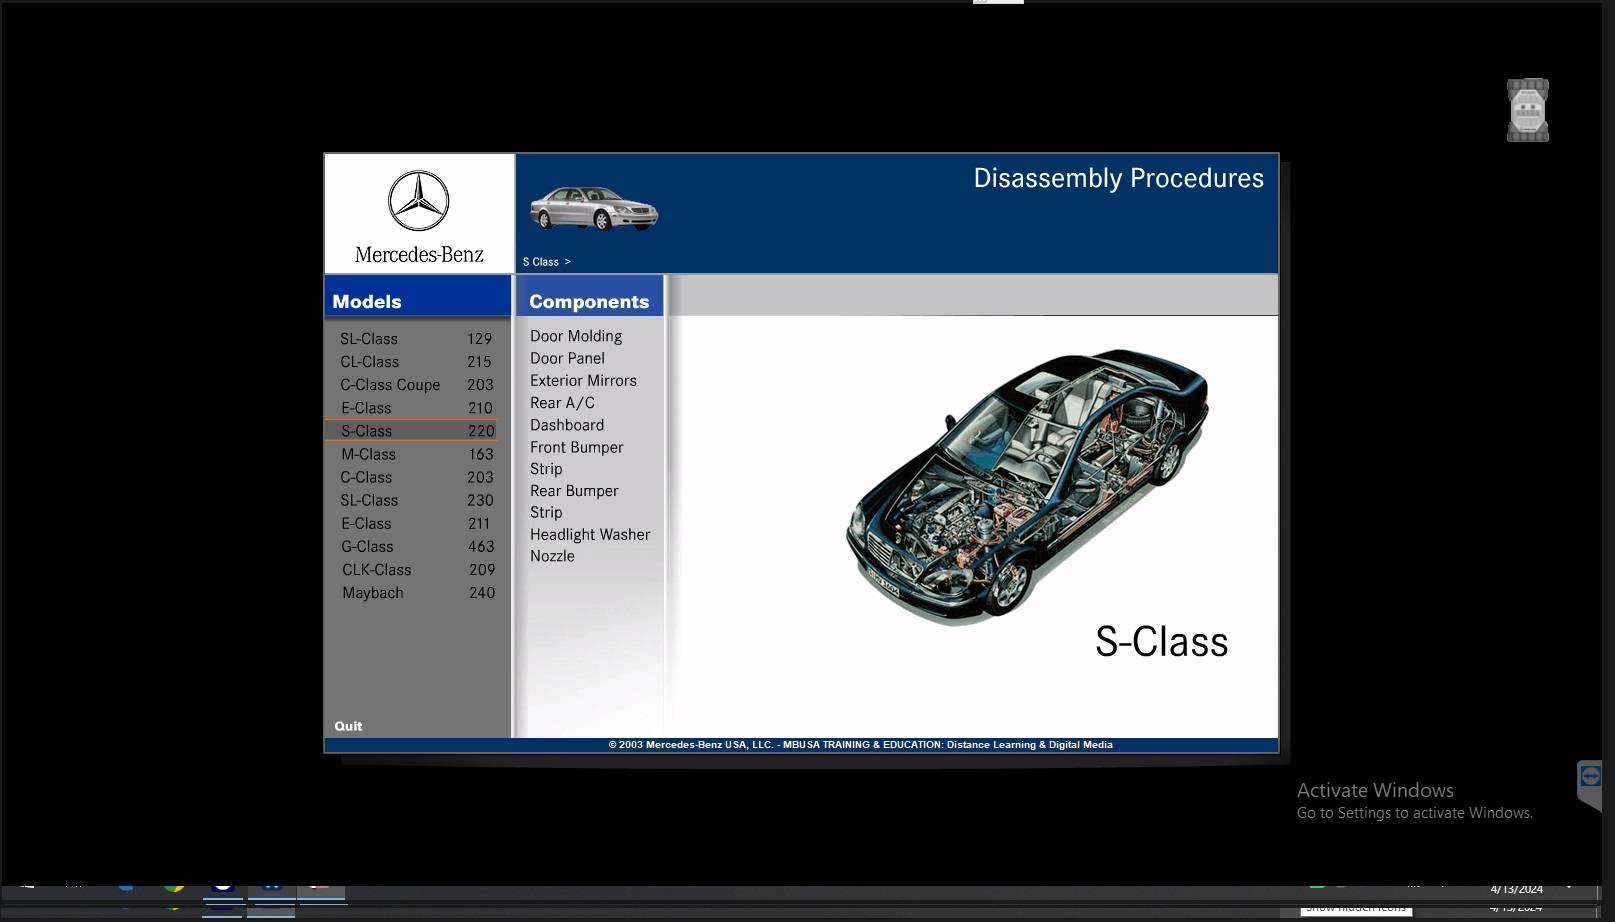Select the Rear Bumper Strip component
This screenshot has height=922, width=1615.
(574, 501)
